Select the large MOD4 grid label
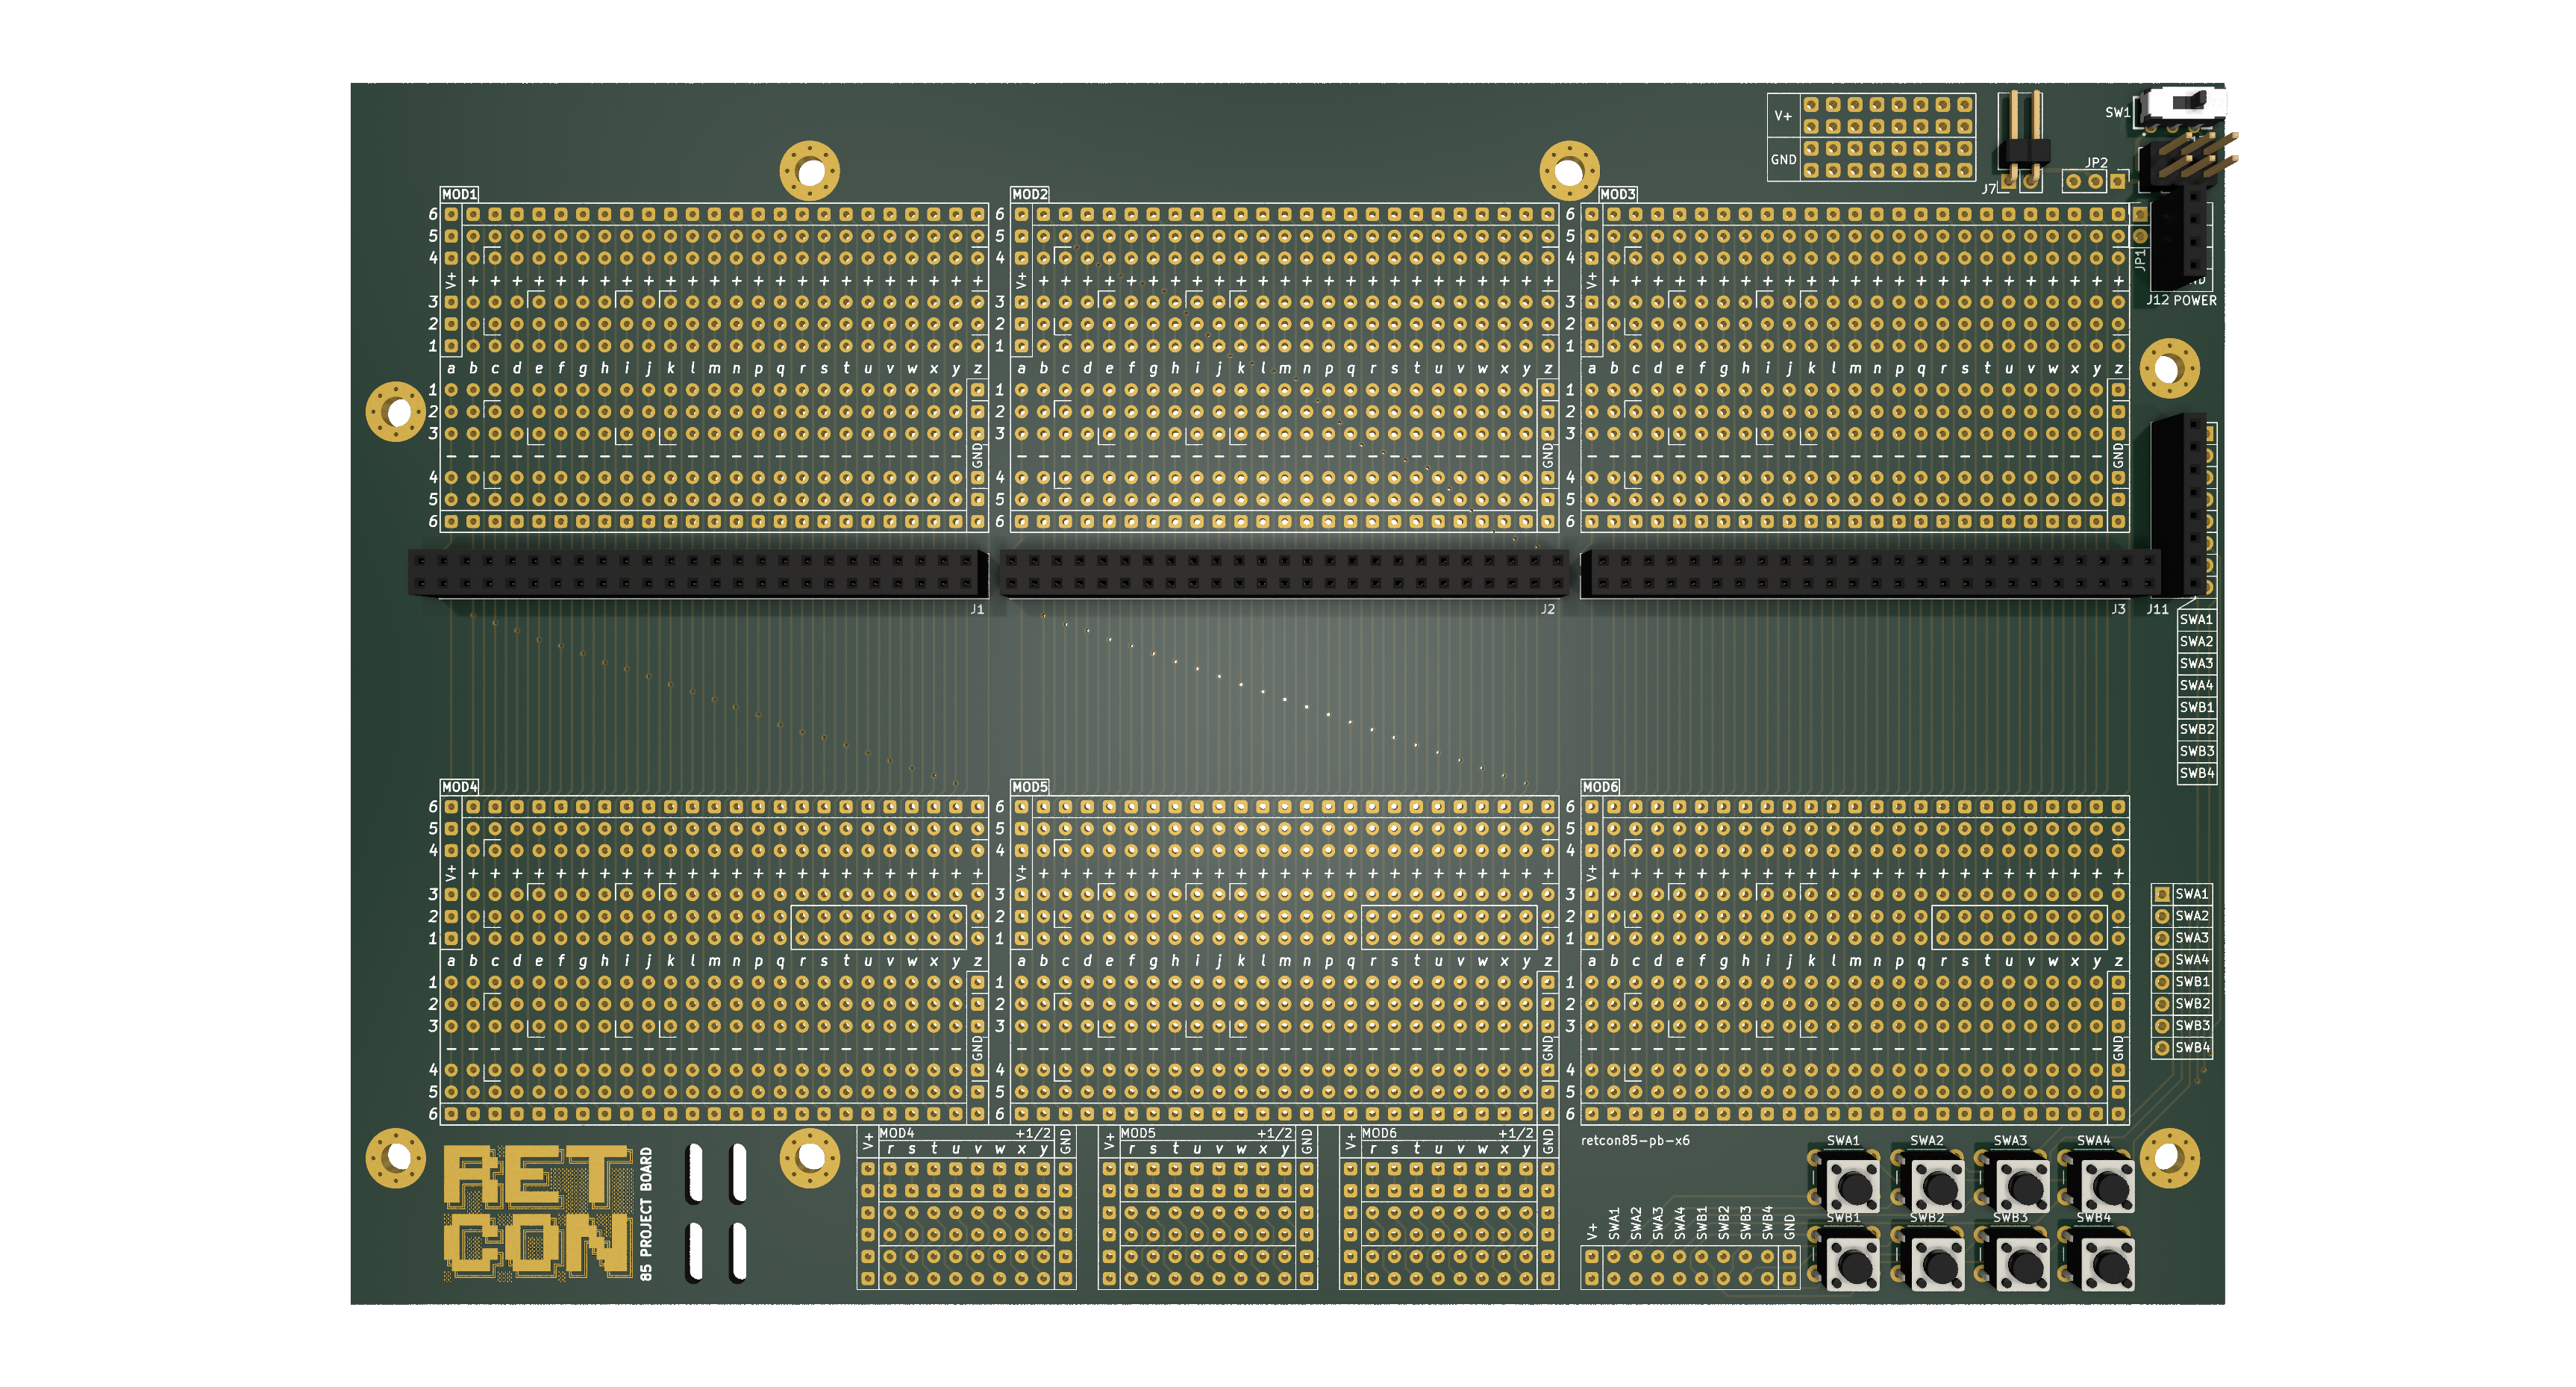This screenshot has height=1387, width=2576. tap(460, 787)
